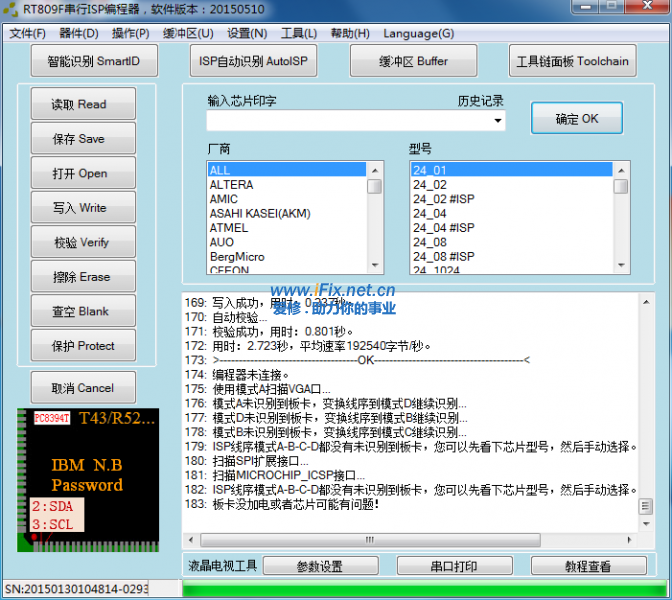Click log line 171 校验成功

coord(269,331)
